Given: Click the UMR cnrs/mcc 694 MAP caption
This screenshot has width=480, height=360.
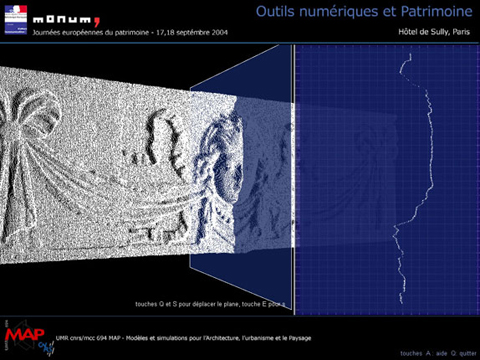Looking at the screenshot, I should pyautogui.click(x=183, y=338).
